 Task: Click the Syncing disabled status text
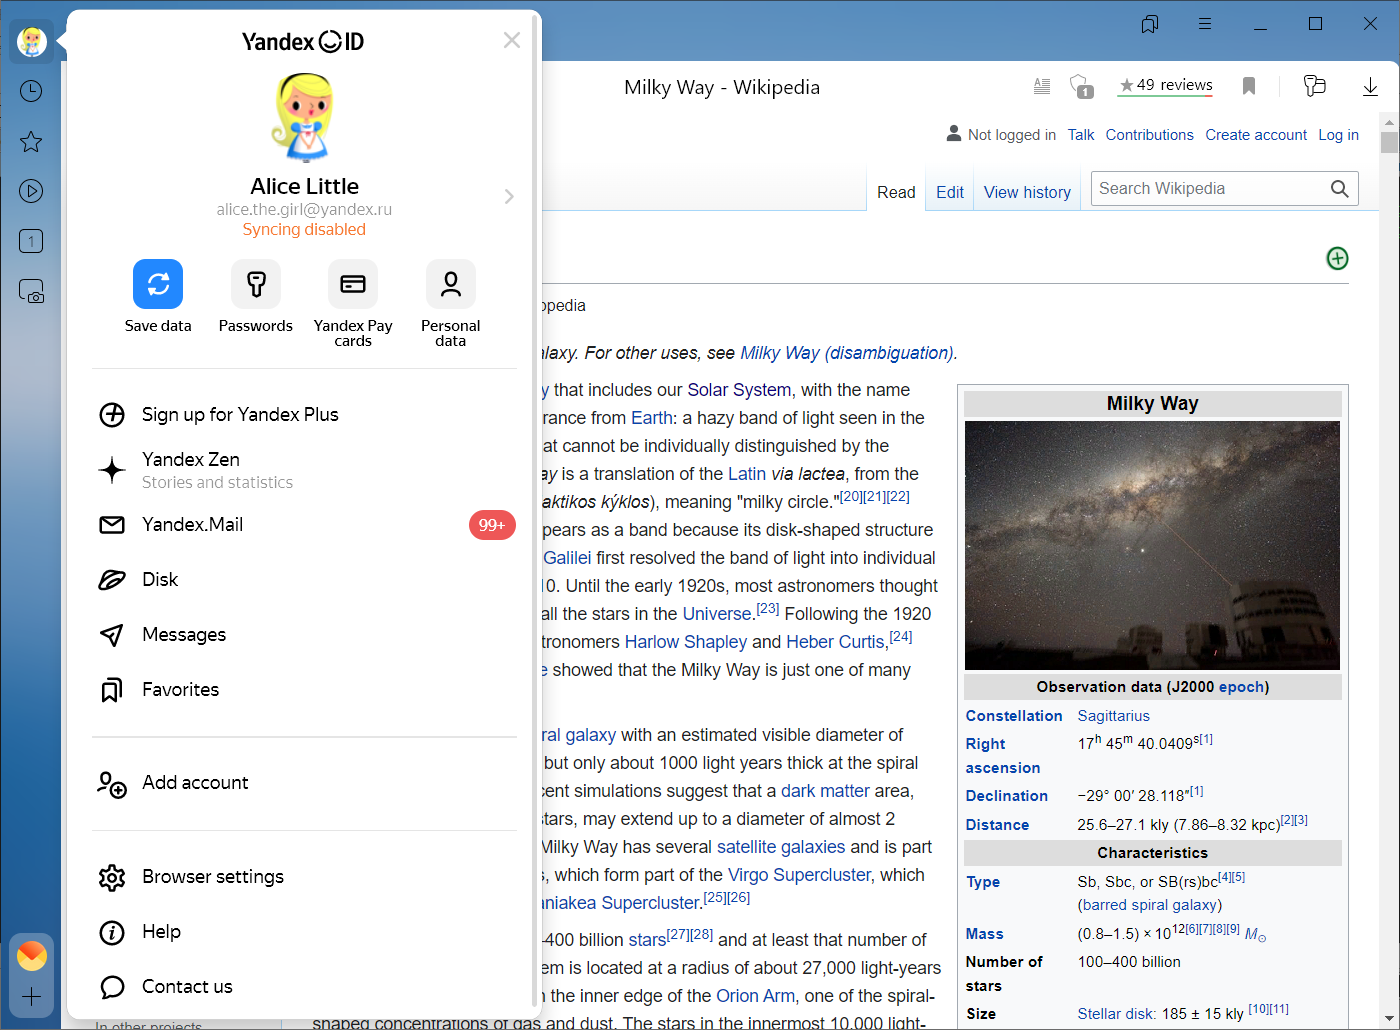[x=304, y=229]
